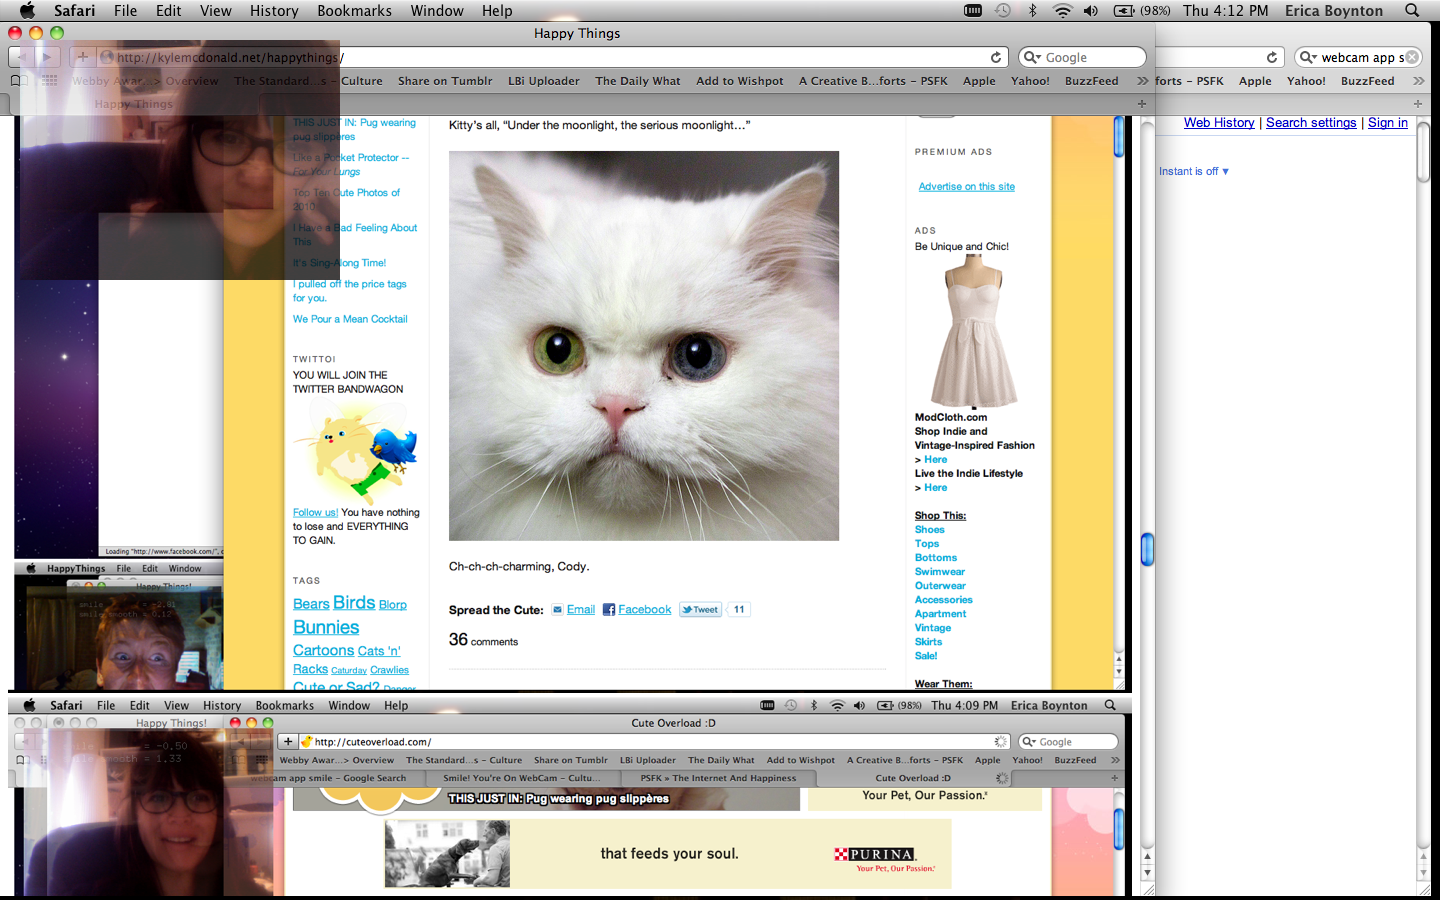Click the 'Search settings' link in Google window

[1311, 122]
